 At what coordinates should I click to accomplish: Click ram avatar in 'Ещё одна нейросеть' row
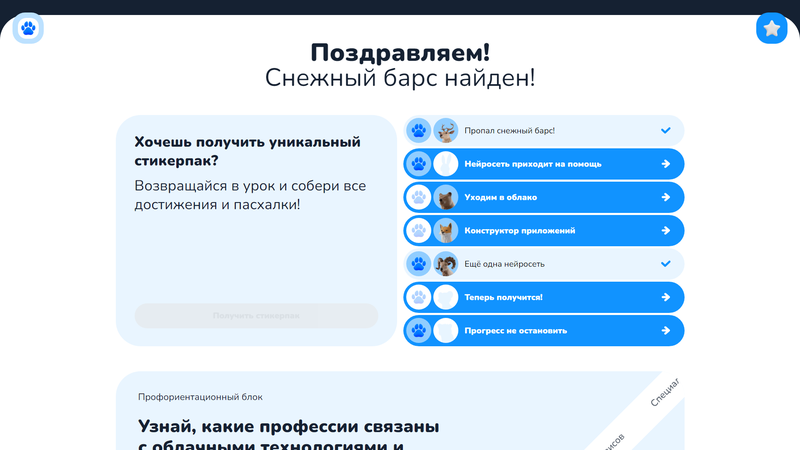446,264
